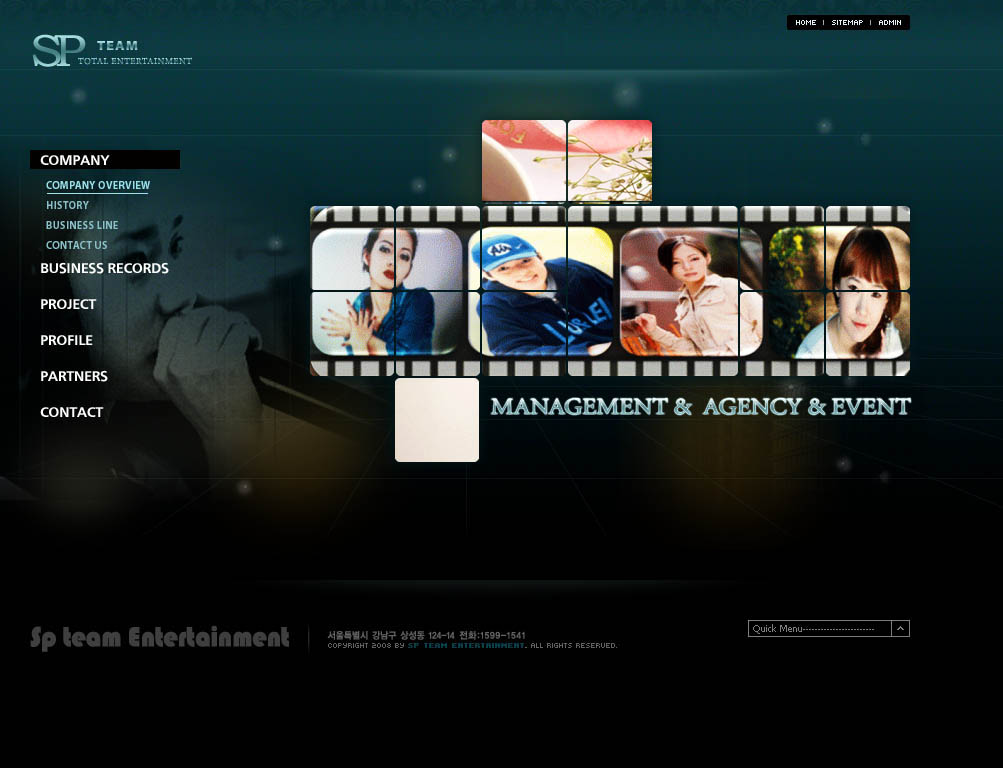Open the Contact menu section
The height and width of the screenshot is (768, 1003).
[71, 412]
